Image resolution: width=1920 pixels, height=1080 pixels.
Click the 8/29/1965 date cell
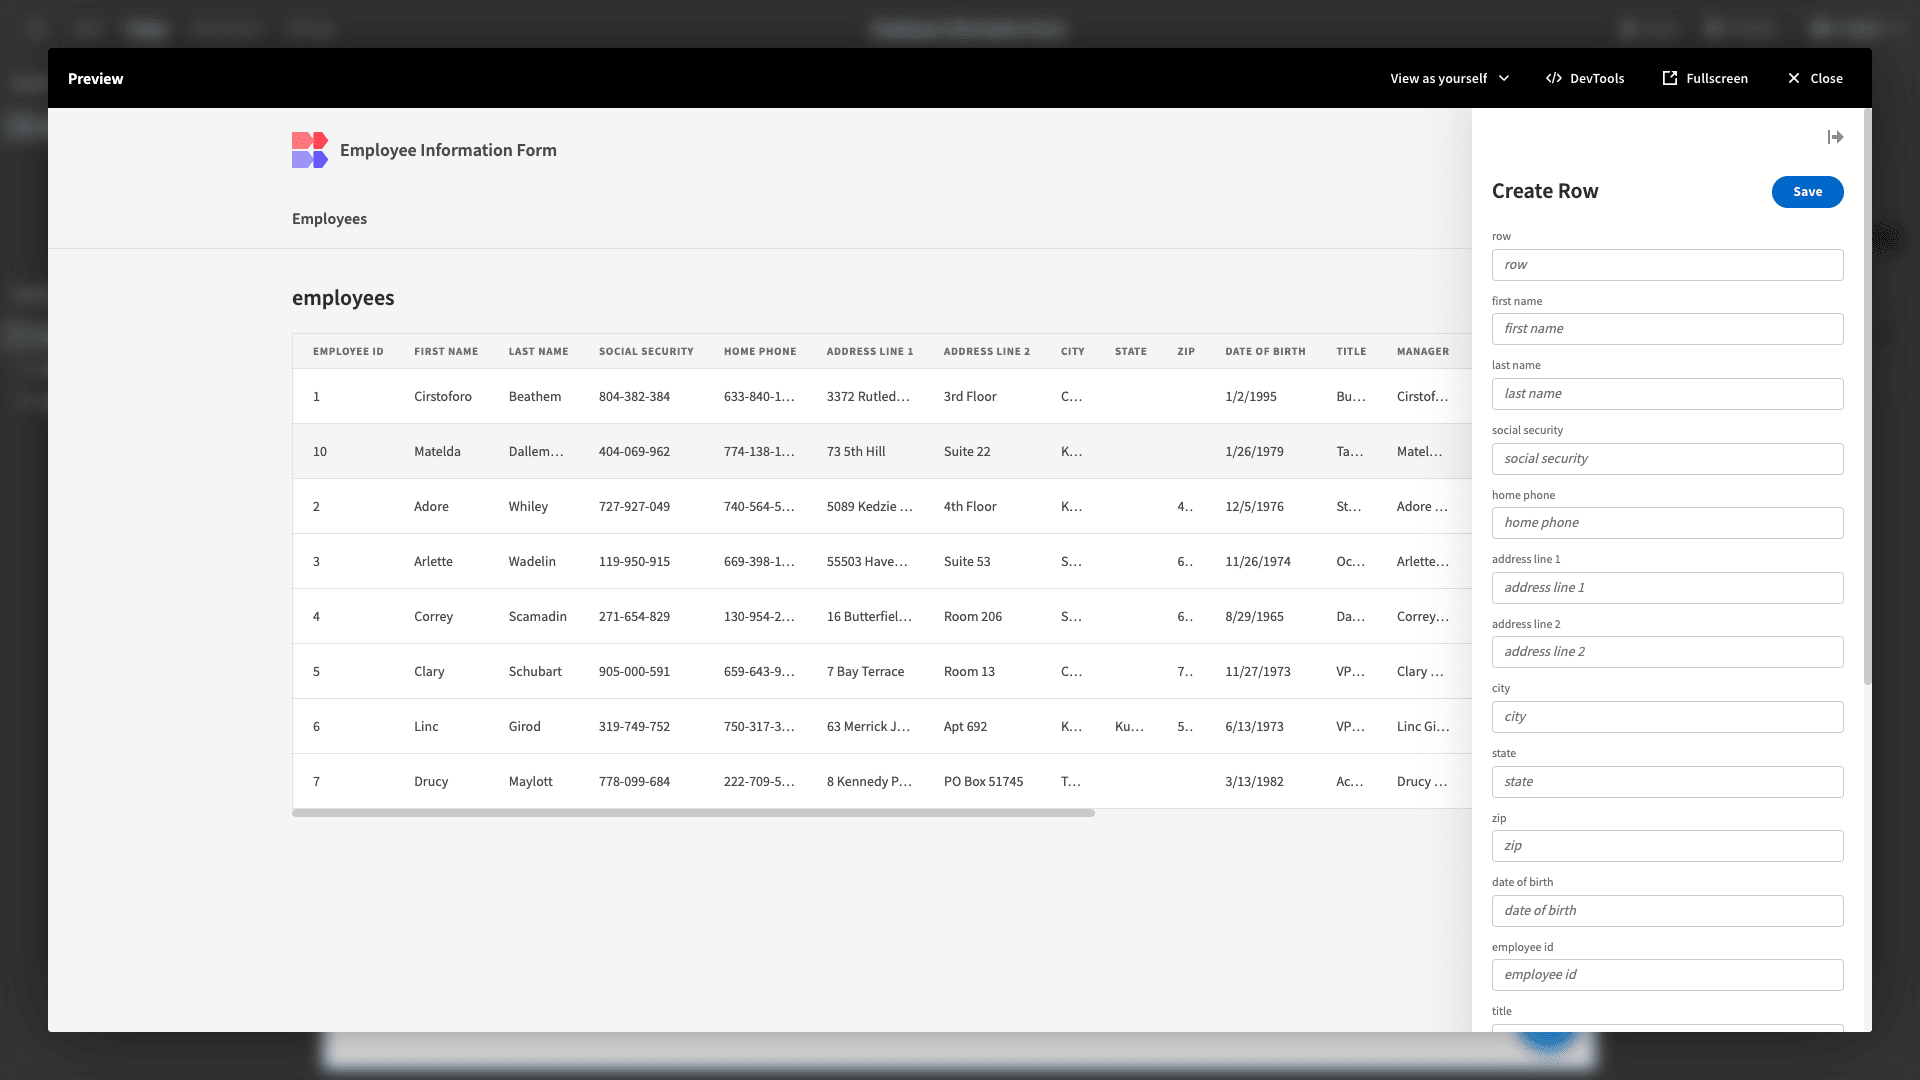pyautogui.click(x=1254, y=617)
